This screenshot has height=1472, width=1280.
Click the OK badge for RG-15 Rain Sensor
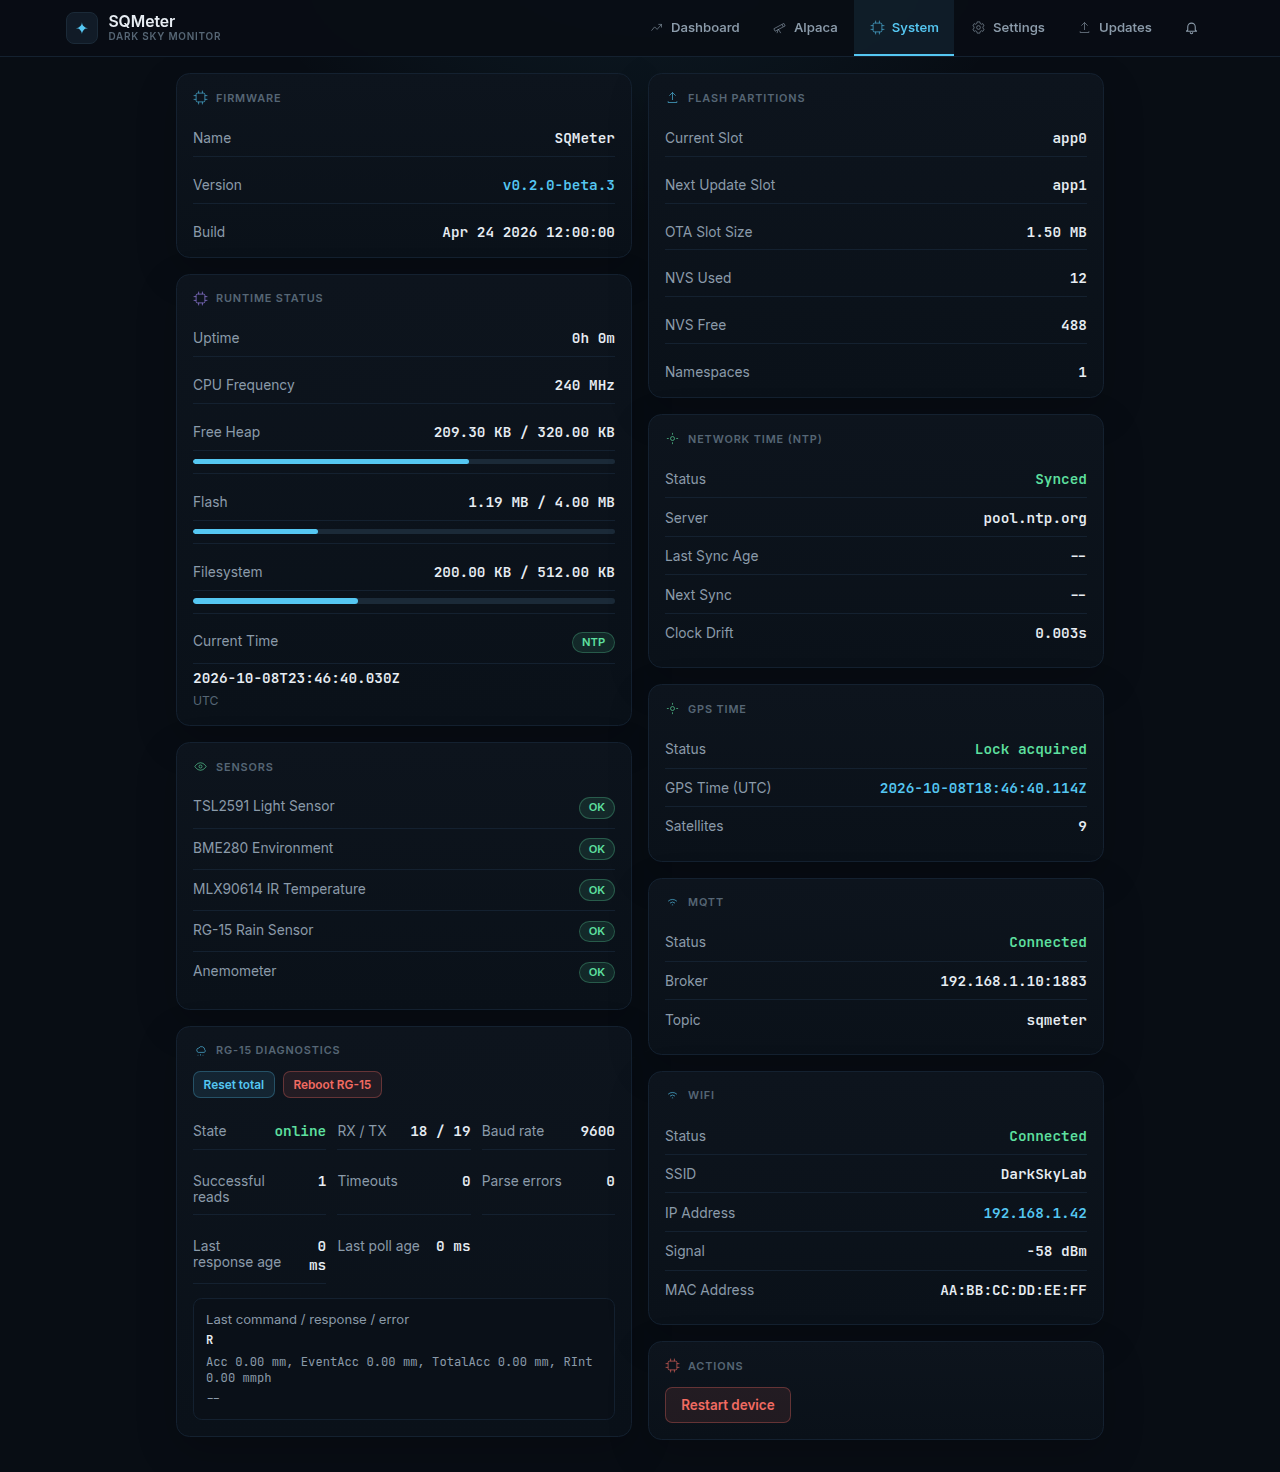[597, 931]
